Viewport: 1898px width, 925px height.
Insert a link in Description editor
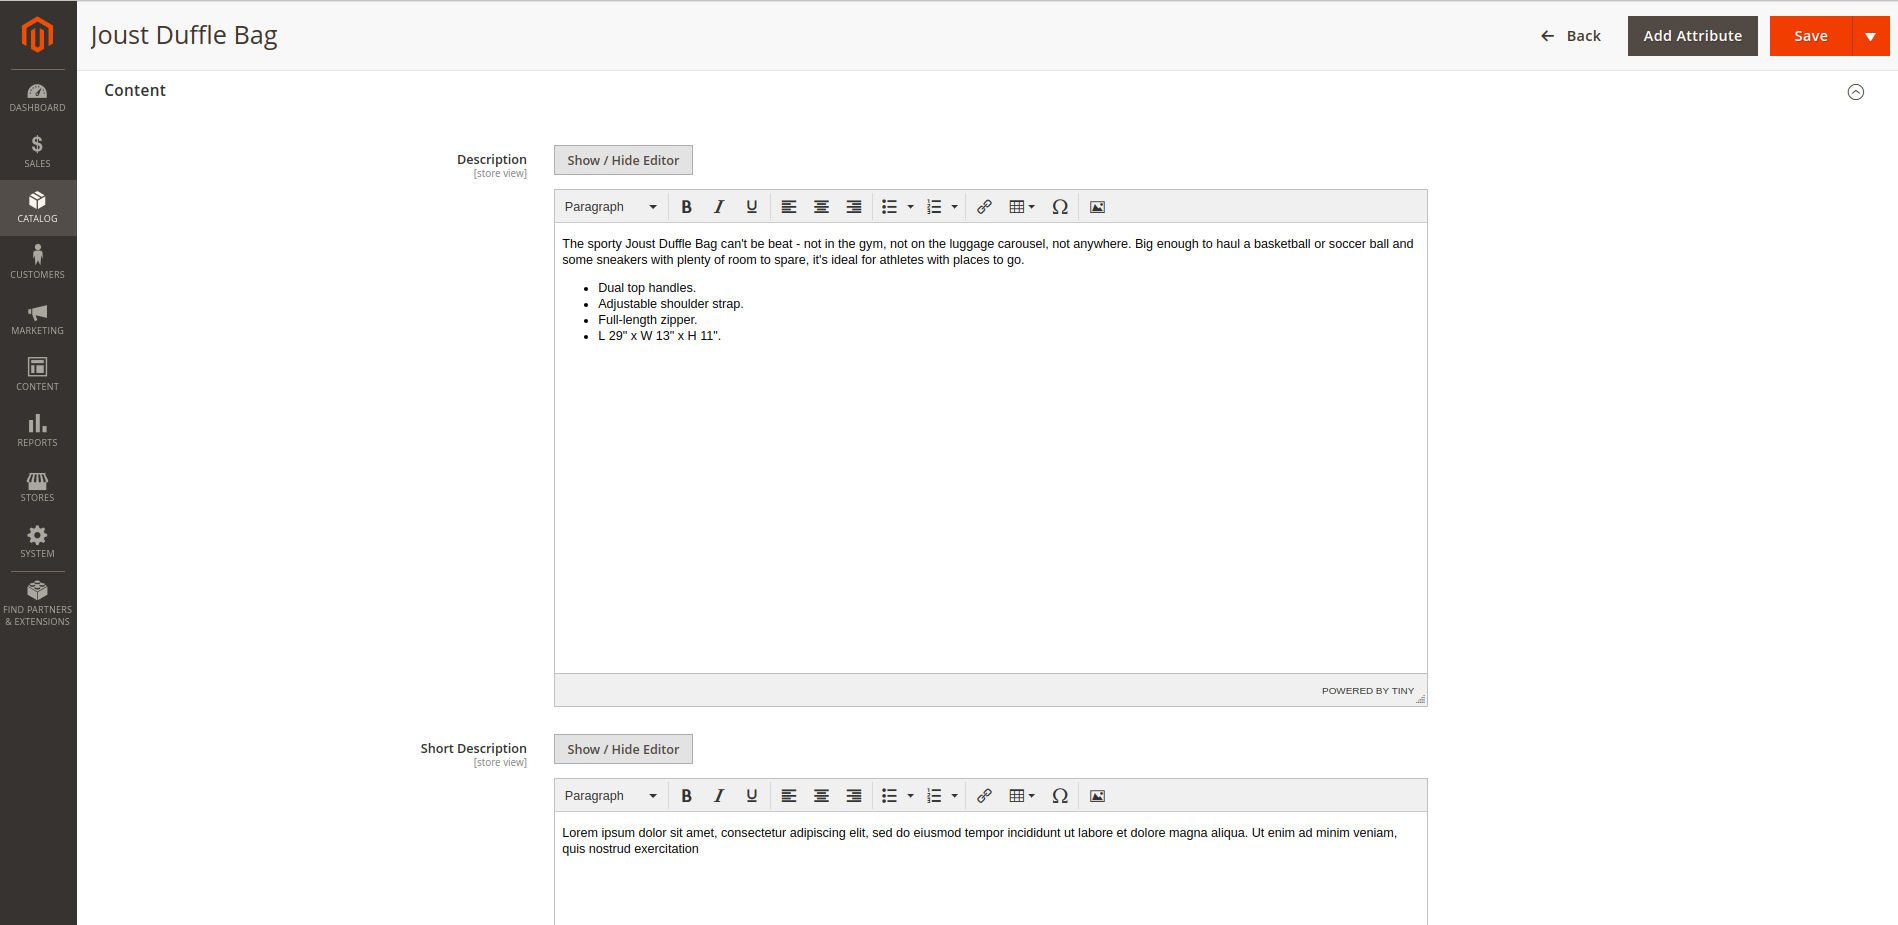(984, 206)
